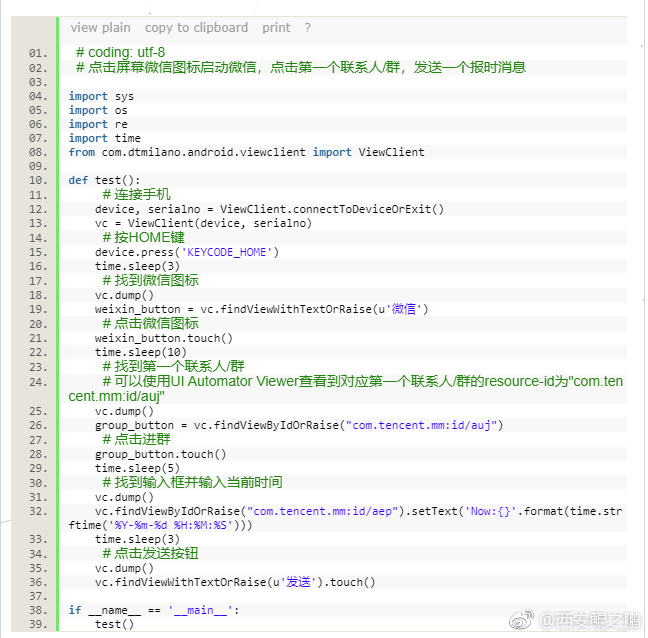This screenshot has height=638, width=648.
Task: Click the UI Automator Viewer comment line
Action: tap(346, 389)
